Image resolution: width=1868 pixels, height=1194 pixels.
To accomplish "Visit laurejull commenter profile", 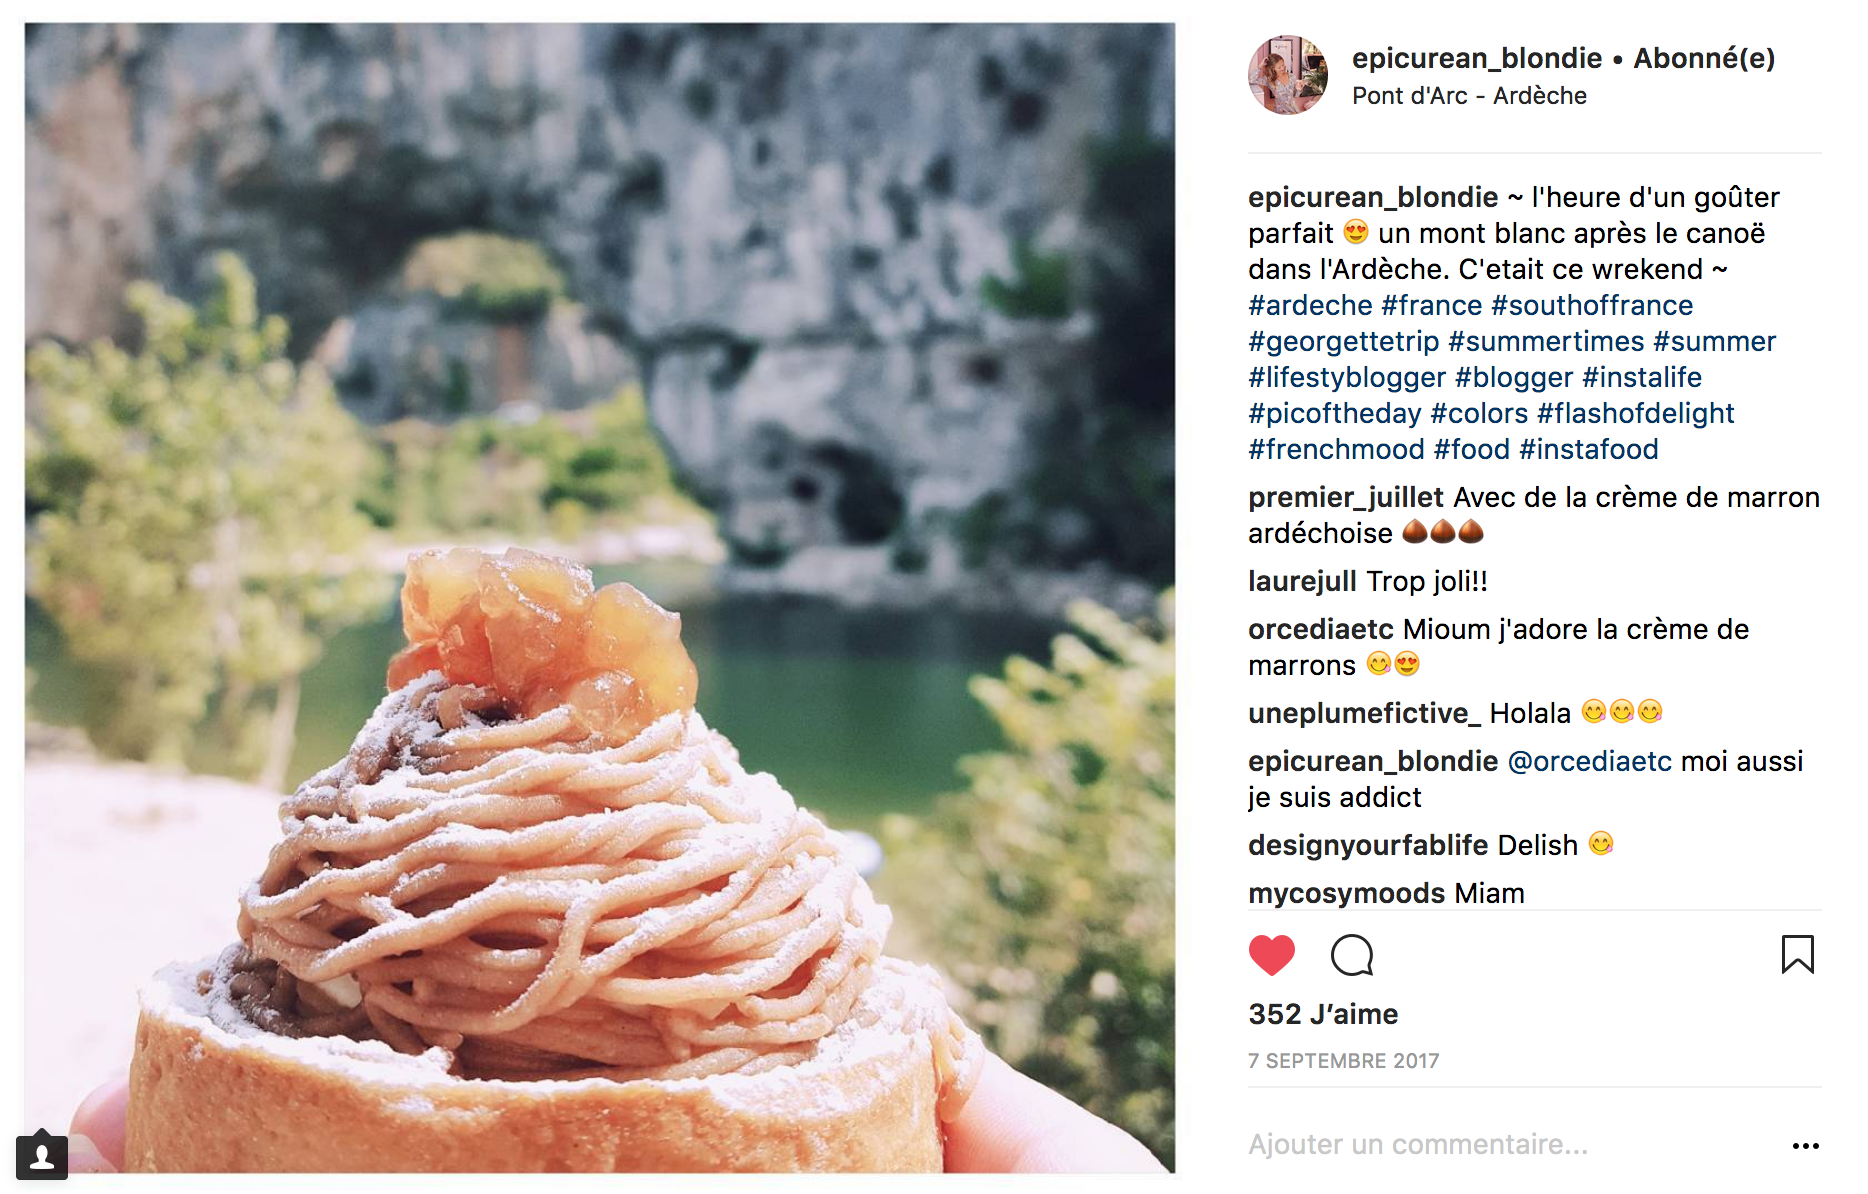I will pyautogui.click(x=1302, y=581).
